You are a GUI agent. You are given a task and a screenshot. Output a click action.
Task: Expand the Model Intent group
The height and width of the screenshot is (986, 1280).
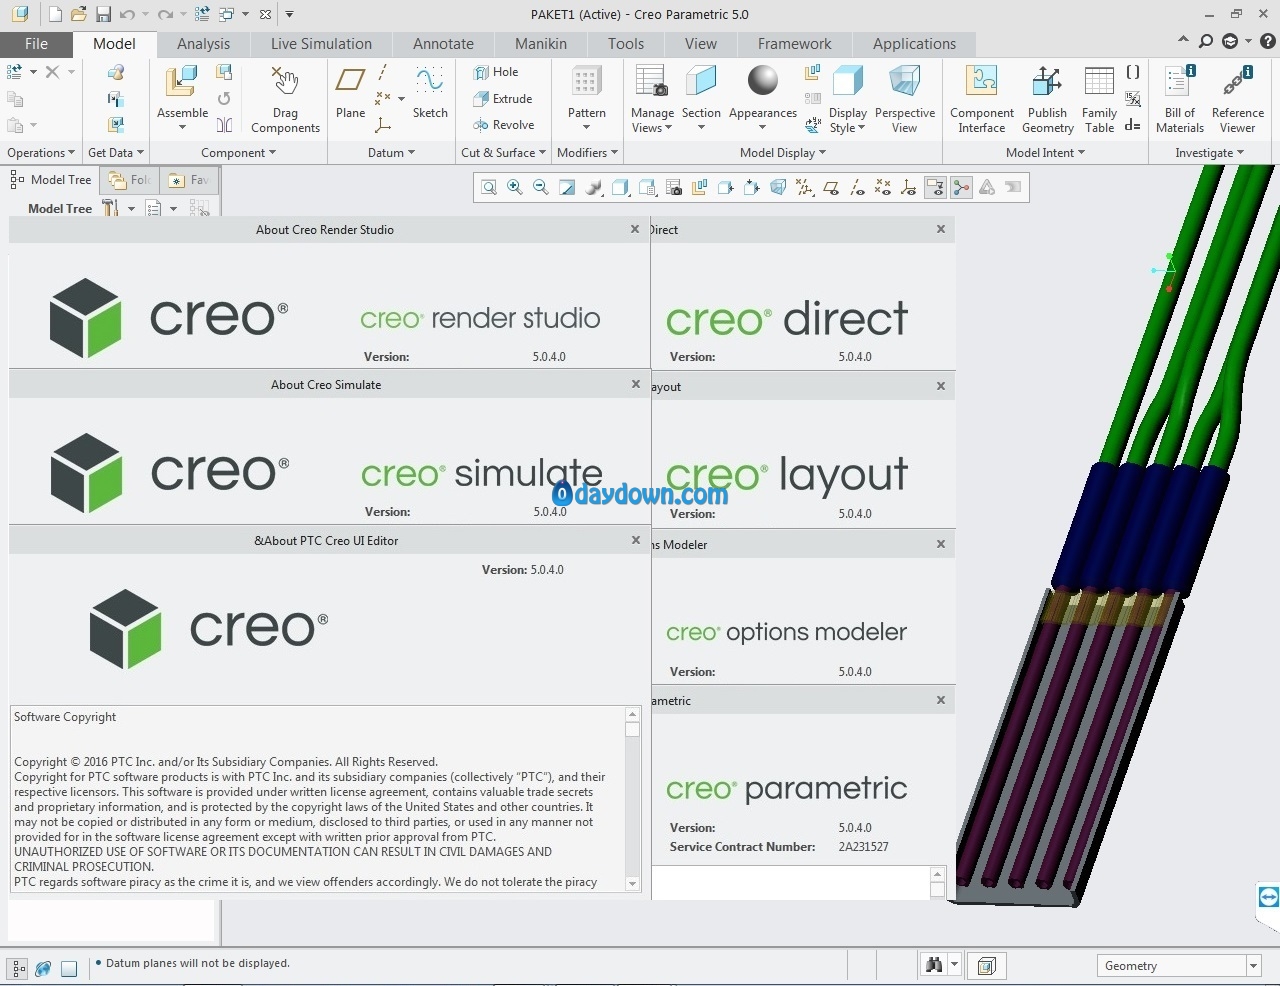pos(1045,153)
